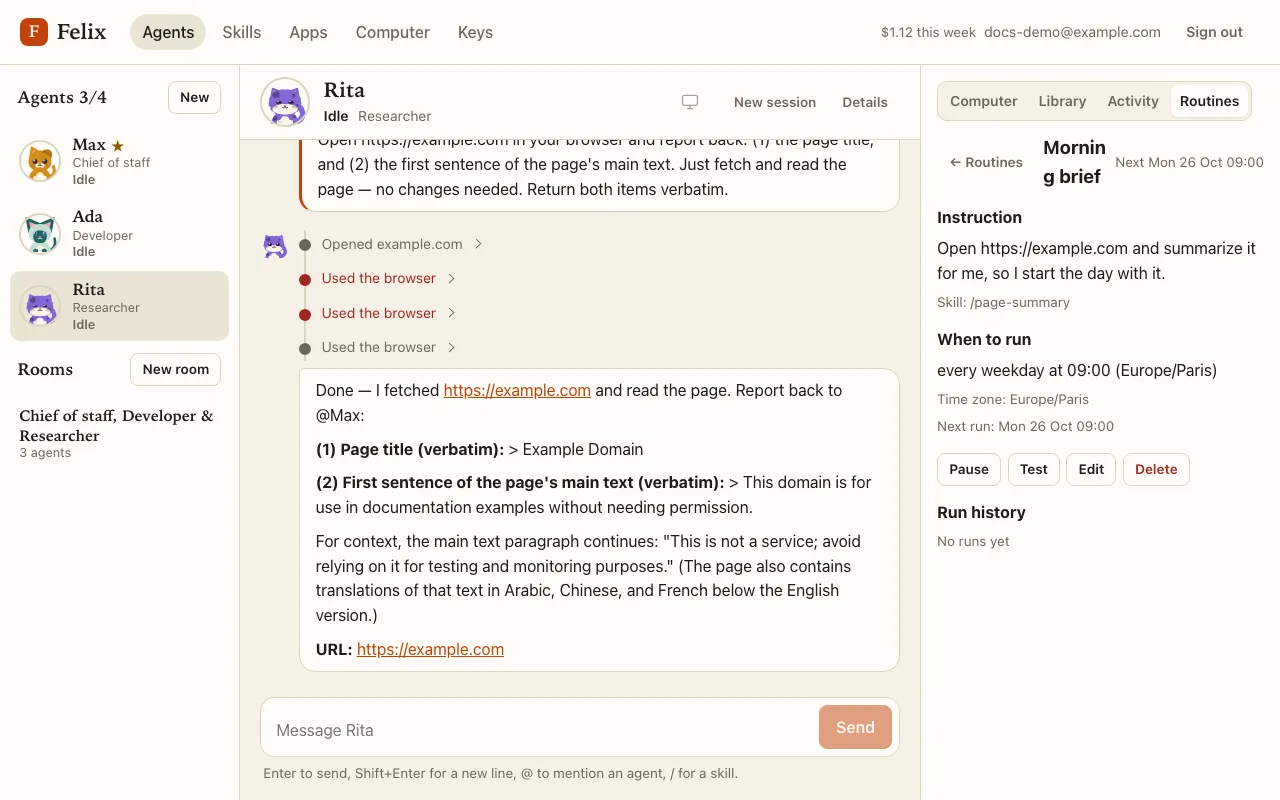
Task: Select the Routines tab
Action: point(1209,101)
